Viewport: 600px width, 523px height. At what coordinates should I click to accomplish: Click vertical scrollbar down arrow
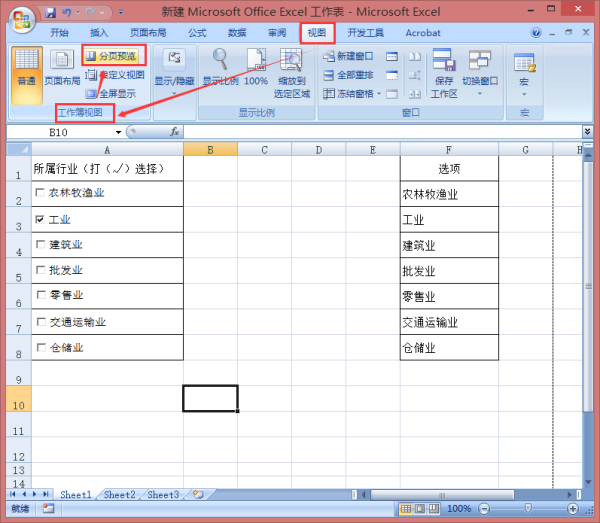(x=588, y=482)
